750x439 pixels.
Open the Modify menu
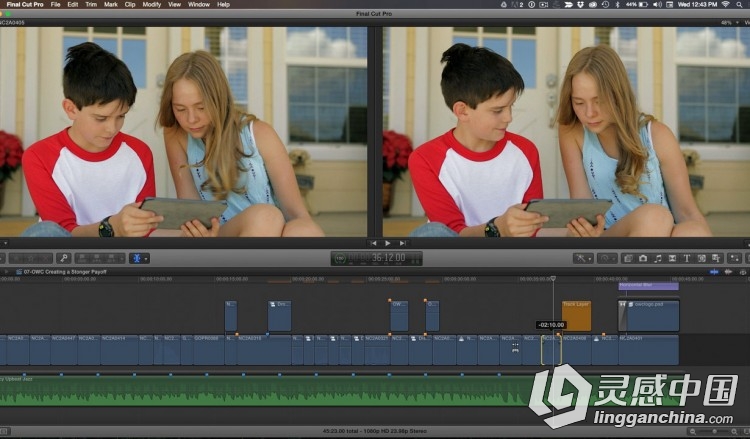coord(152,4)
